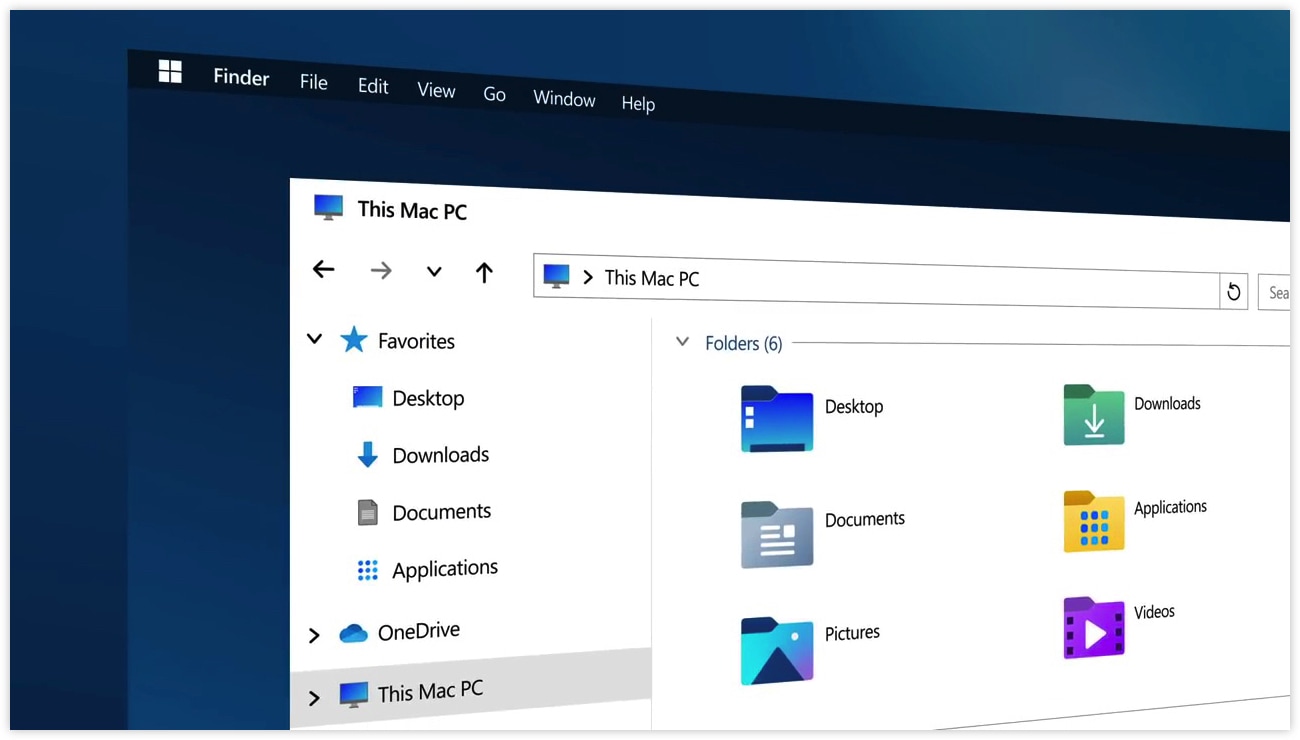Open Downloads from the sidebar
Viewport: 1300px width, 740px height.
[x=441, y=455]
